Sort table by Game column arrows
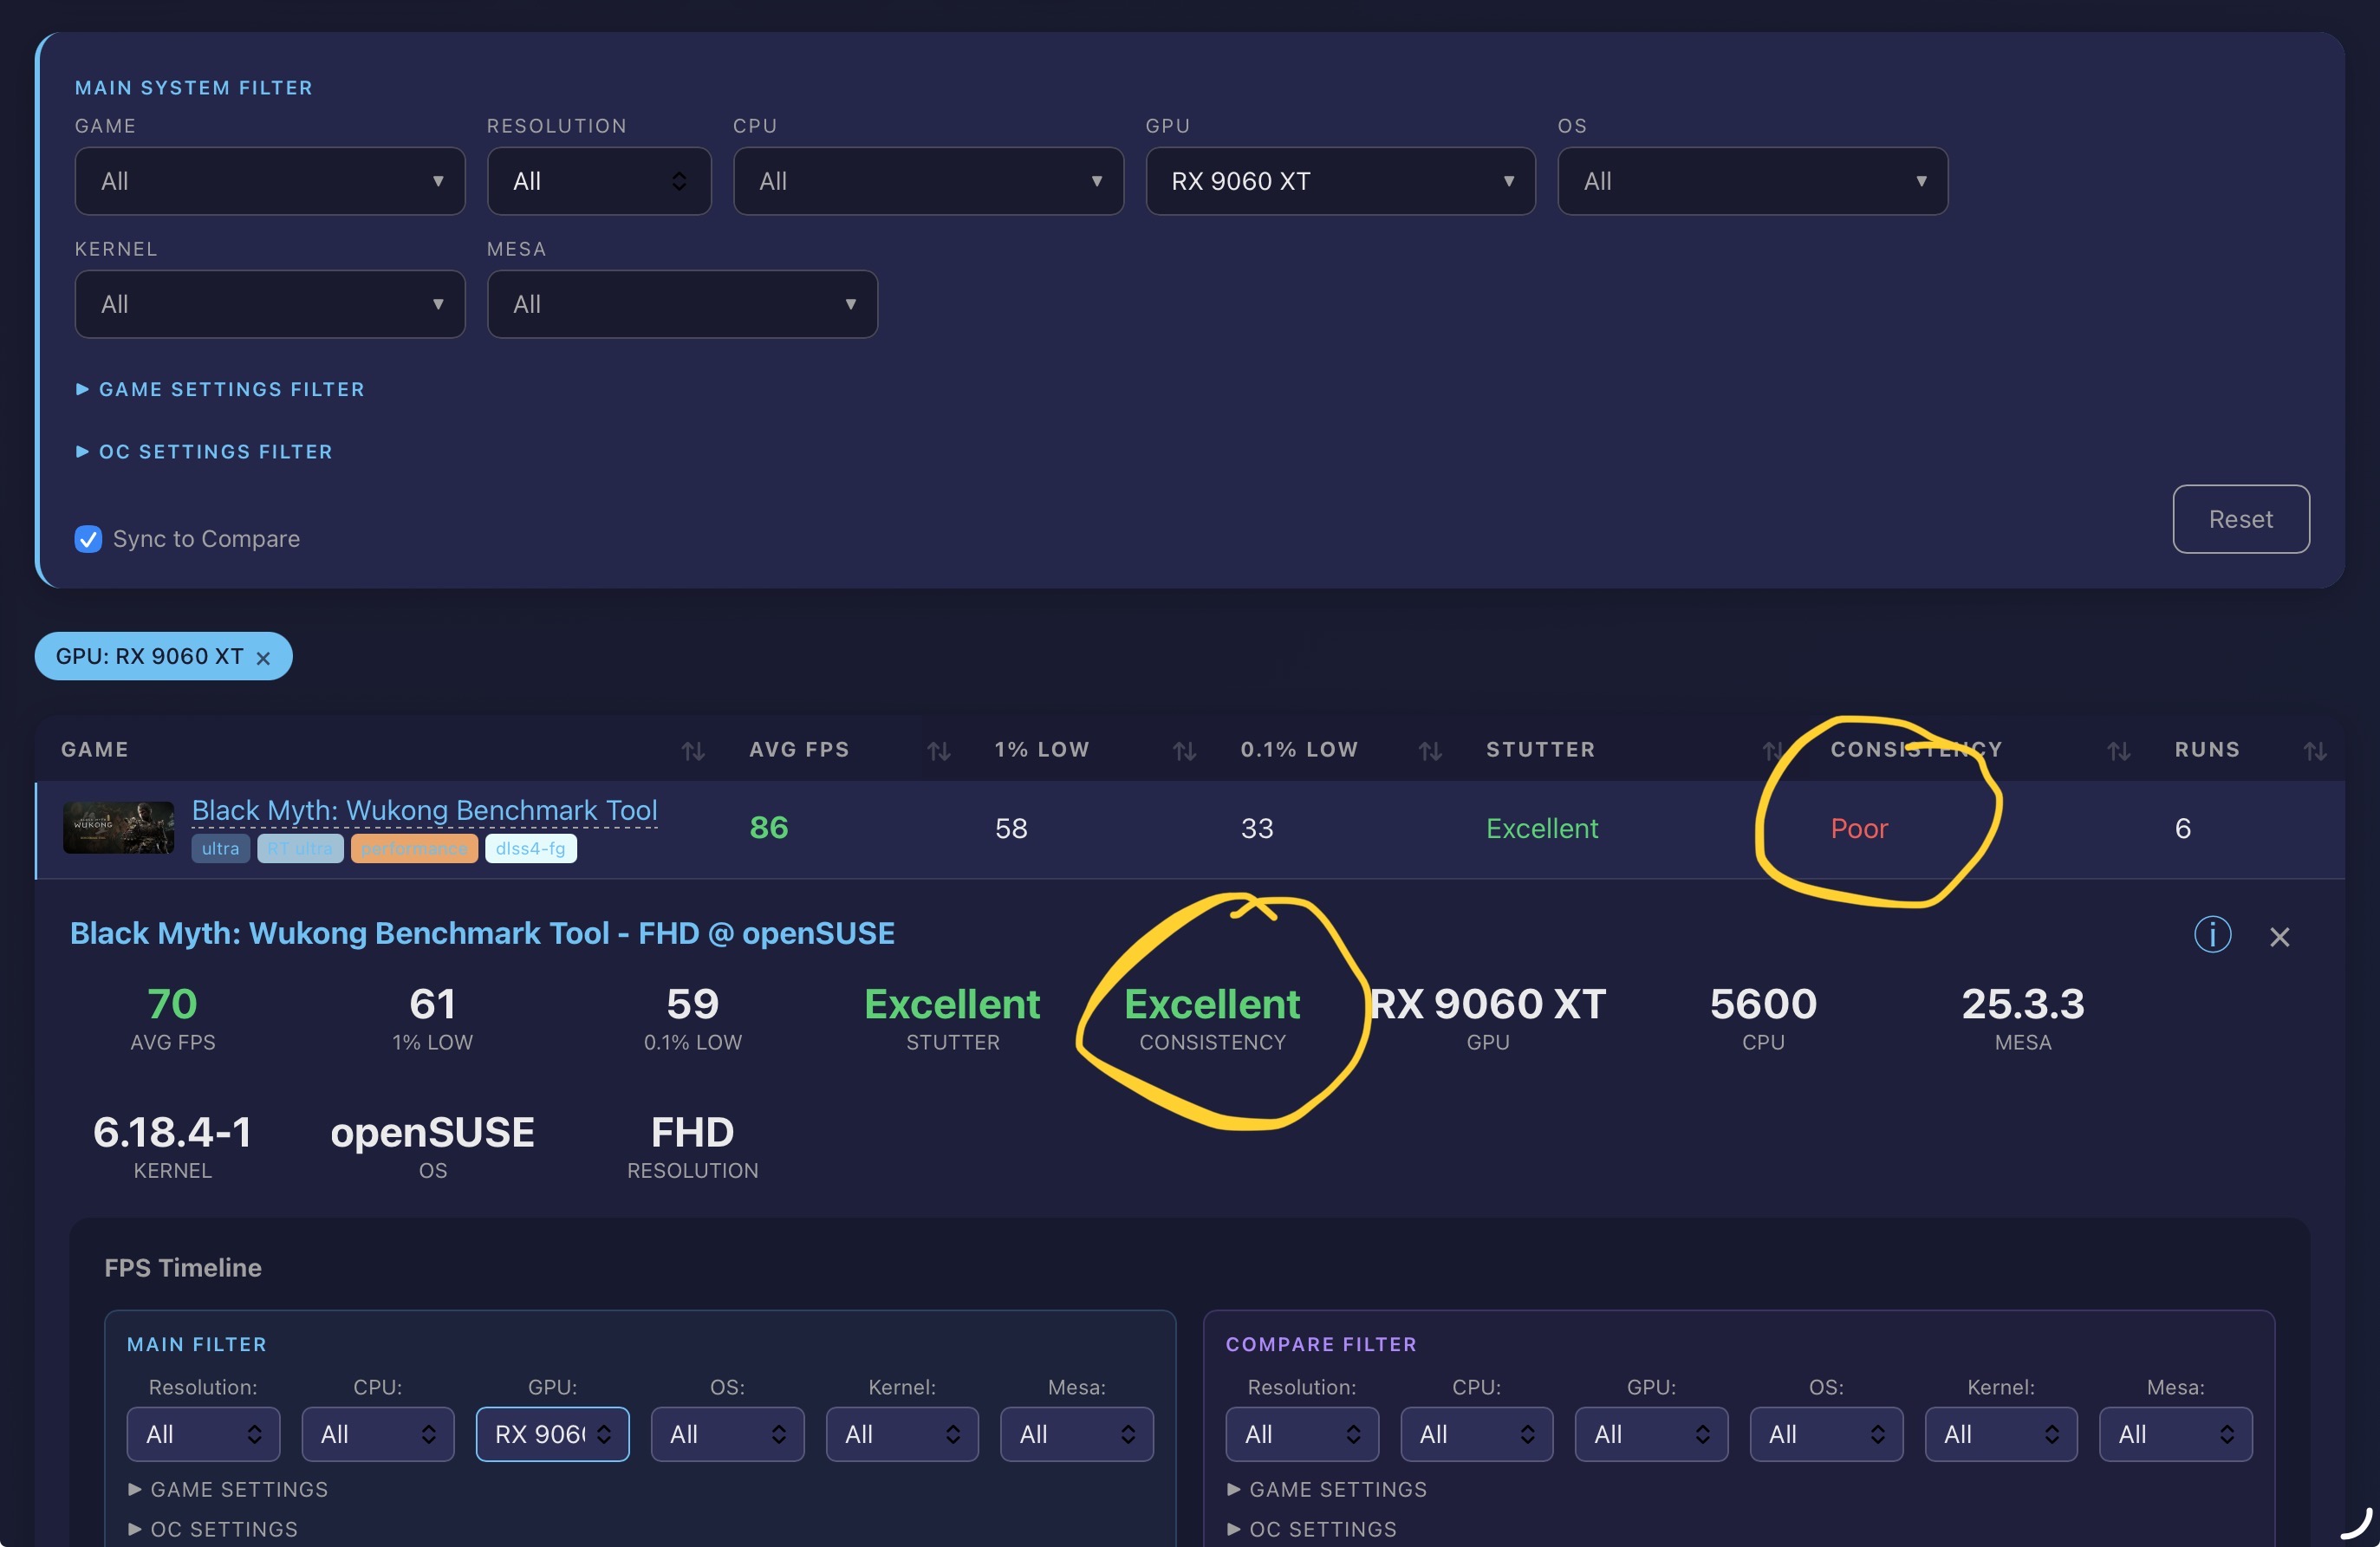This screenshot has height=1547, width=2380. (692, 751)
